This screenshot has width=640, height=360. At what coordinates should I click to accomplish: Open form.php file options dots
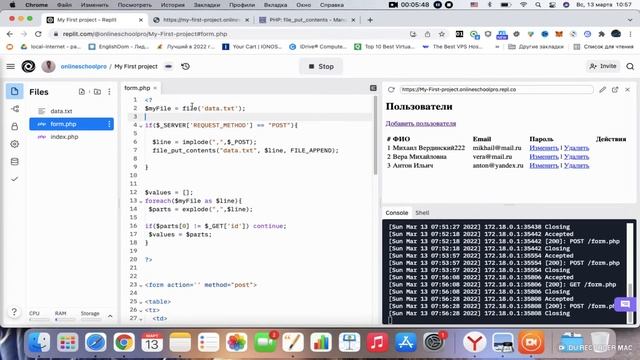[109, 124]
